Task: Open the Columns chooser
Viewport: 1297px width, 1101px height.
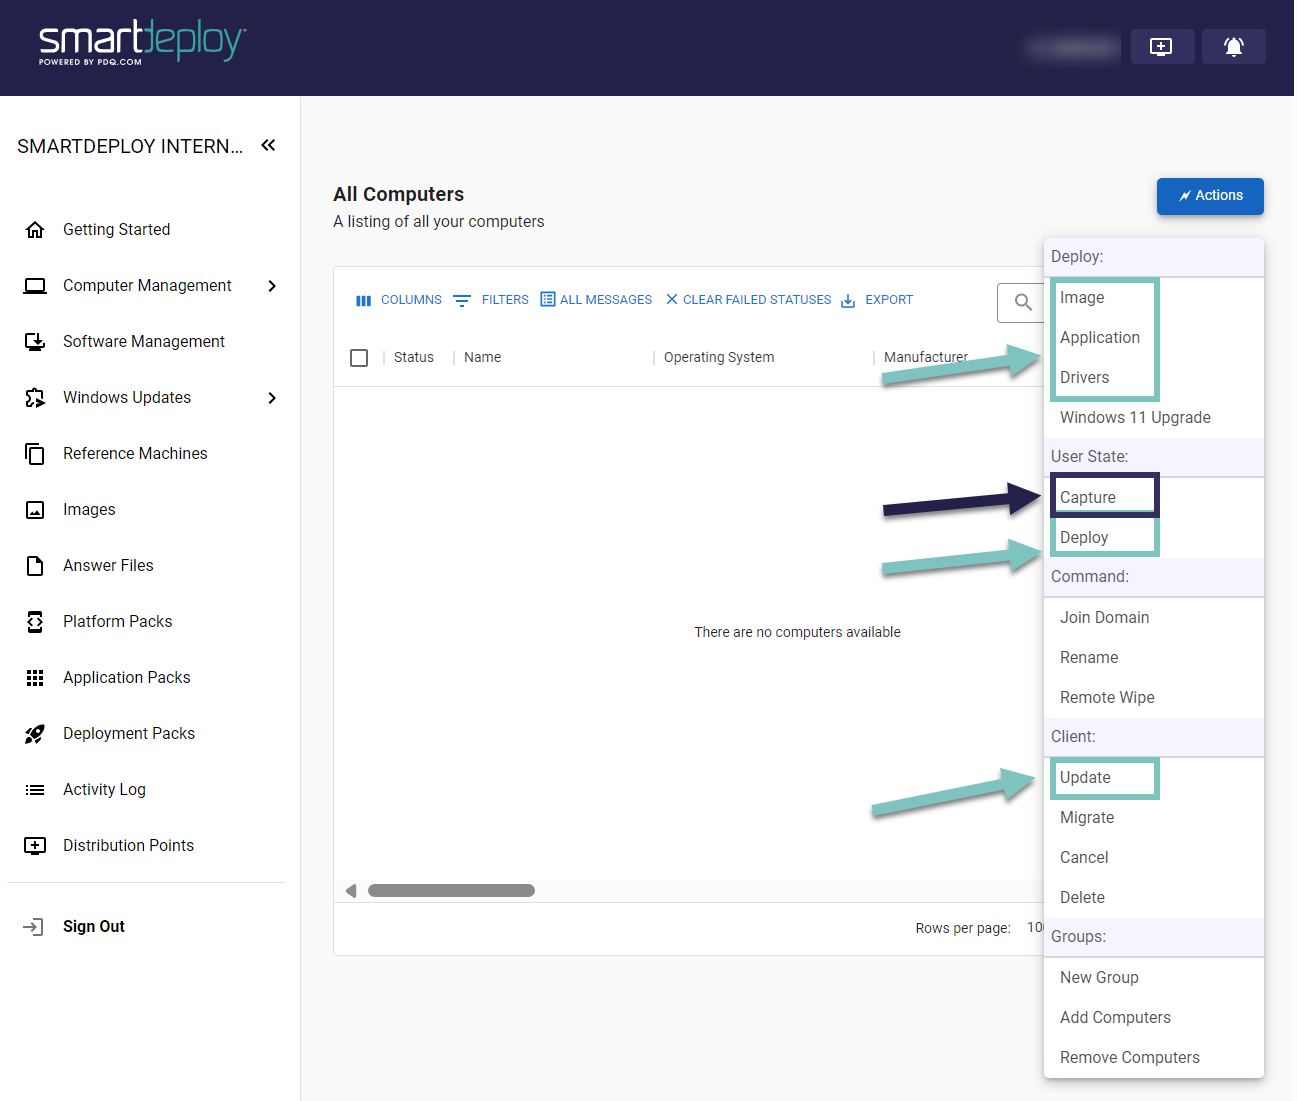Action: point(399,300)
